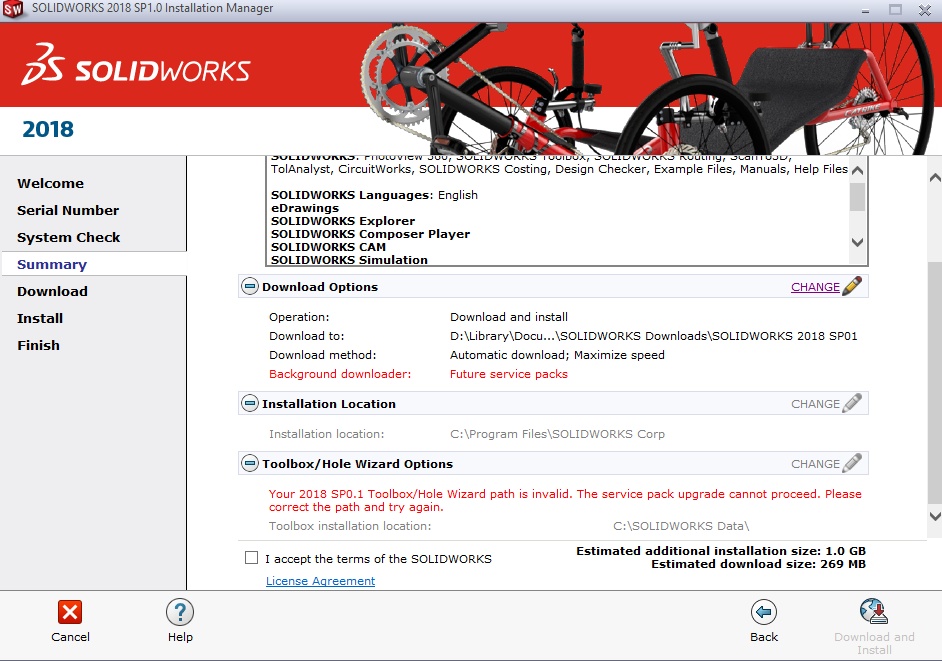Click 'Automatic download; Maximize speed' text
Viewport: 942px width, 661px height.
557,355
